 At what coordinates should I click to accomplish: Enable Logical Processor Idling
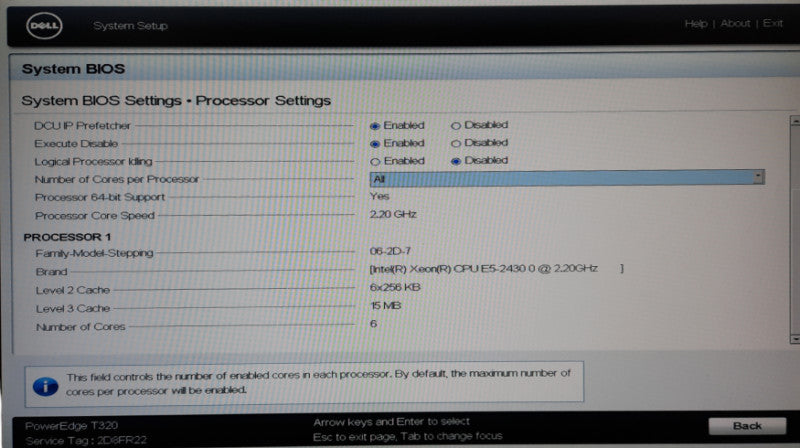(375, 162)
